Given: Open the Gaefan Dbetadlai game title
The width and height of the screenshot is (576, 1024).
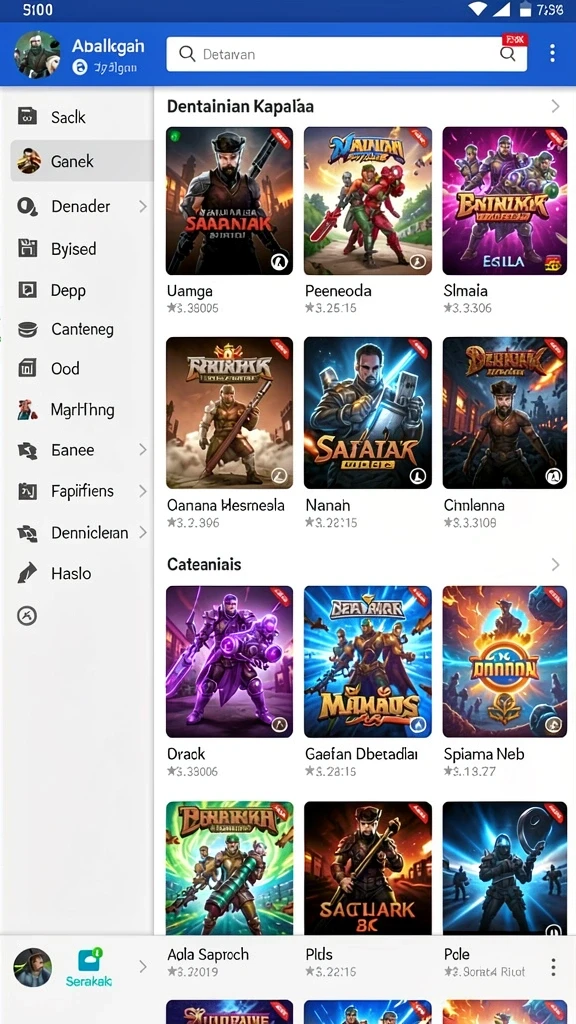Looking at the screenshot, I should (x=361, y=754).
